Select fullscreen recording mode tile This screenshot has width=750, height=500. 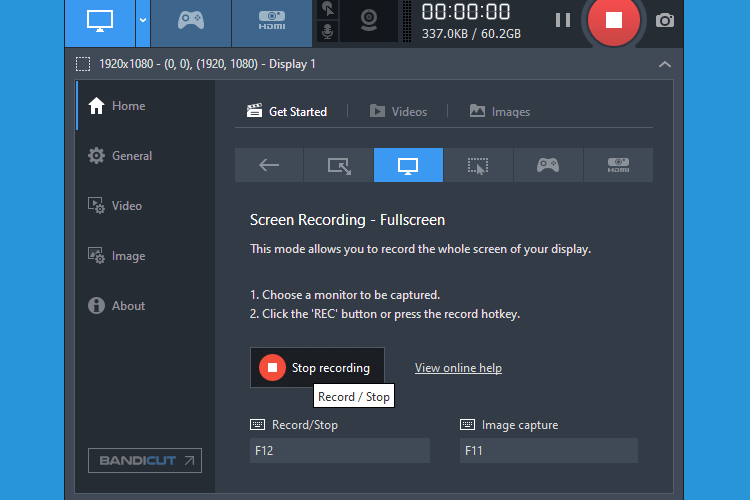[408, 165]
